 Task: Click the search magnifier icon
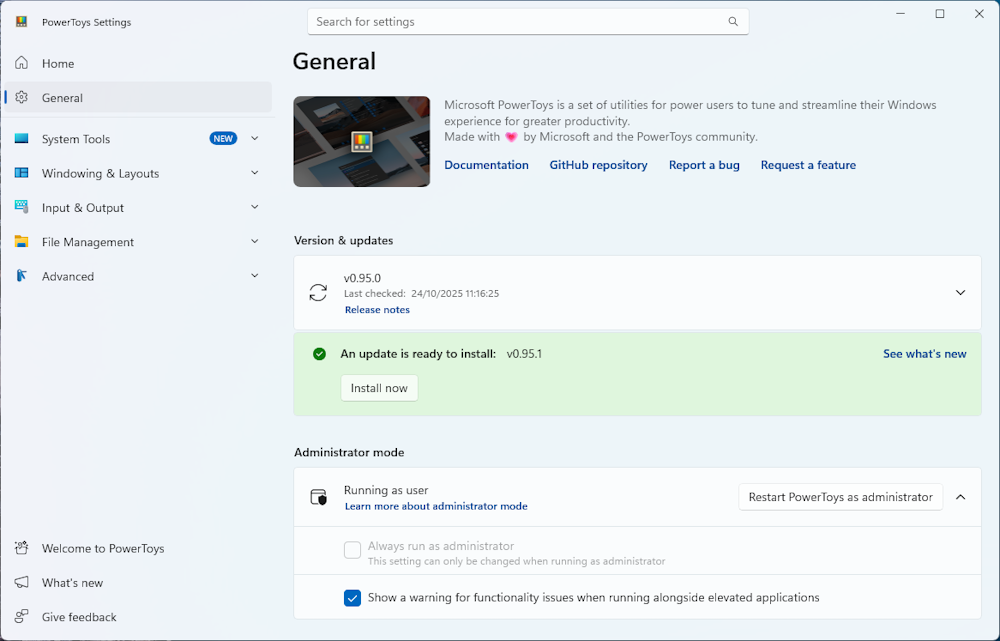[x=733, y=22]
